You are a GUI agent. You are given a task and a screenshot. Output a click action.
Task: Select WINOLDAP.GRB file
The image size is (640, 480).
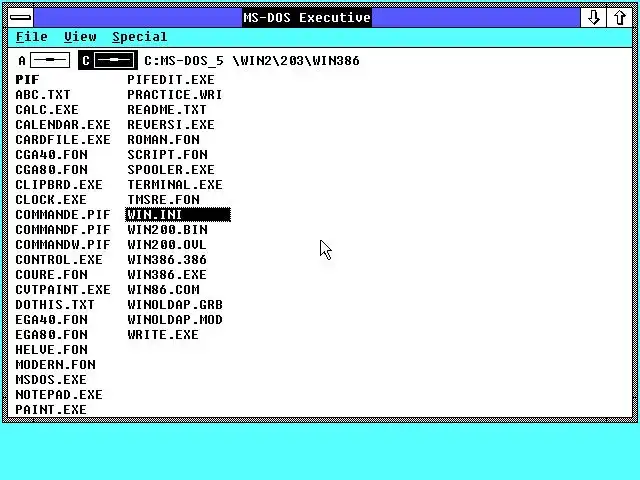[175, 304]
